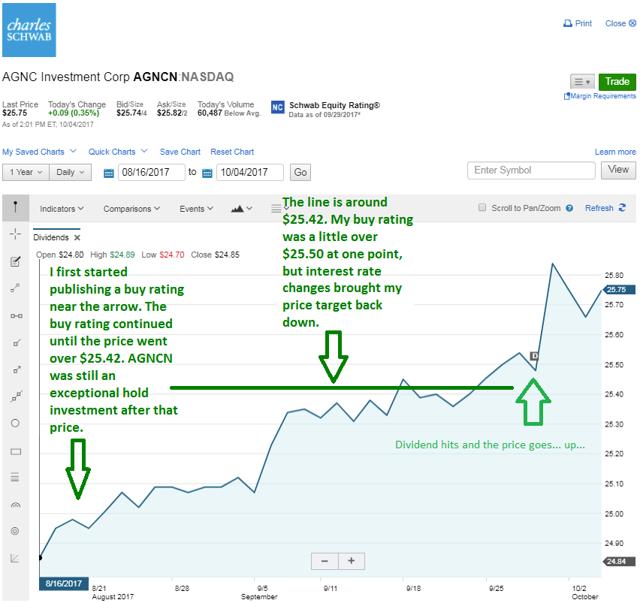Open the actions list dropdown beside Trade
640x603 pixels.
582,82
